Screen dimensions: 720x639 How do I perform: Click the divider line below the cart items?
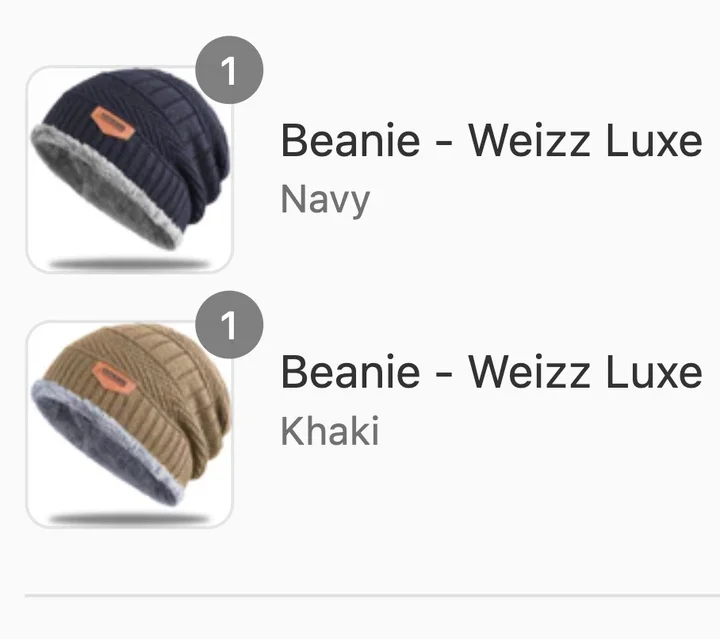pyautogui.click(x=372, y=595)
